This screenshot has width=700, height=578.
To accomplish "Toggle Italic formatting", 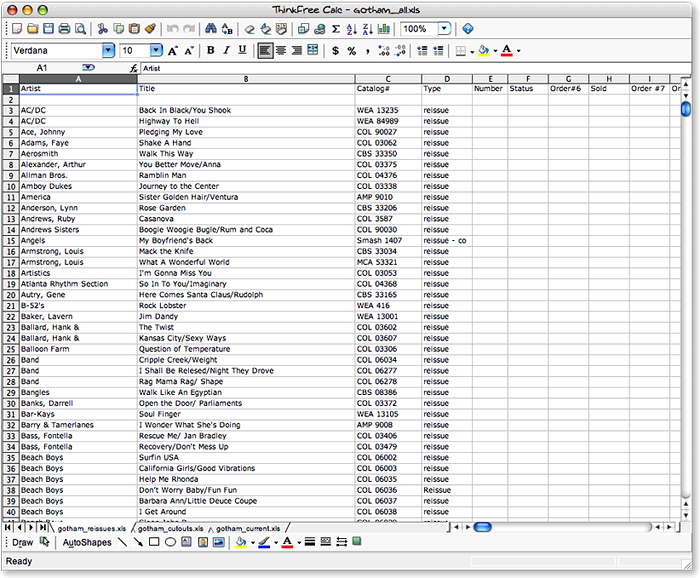I will coord(226,50).
